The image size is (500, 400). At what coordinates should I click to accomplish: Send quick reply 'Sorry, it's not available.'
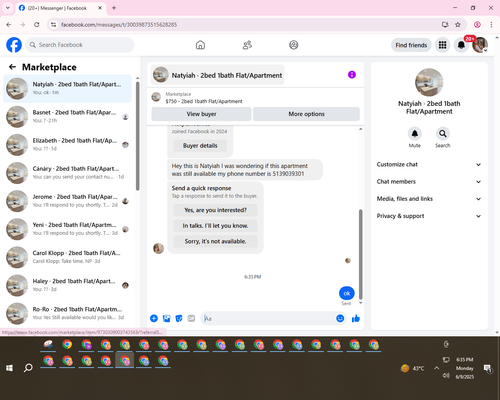click(215, 241)
